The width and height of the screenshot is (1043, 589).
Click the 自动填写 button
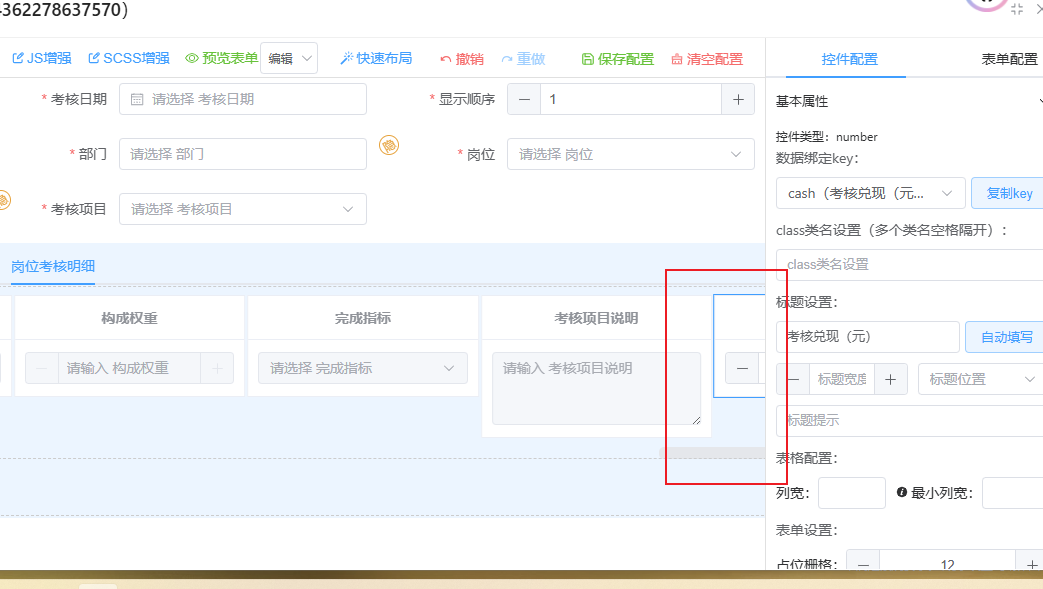[1006, 337]
